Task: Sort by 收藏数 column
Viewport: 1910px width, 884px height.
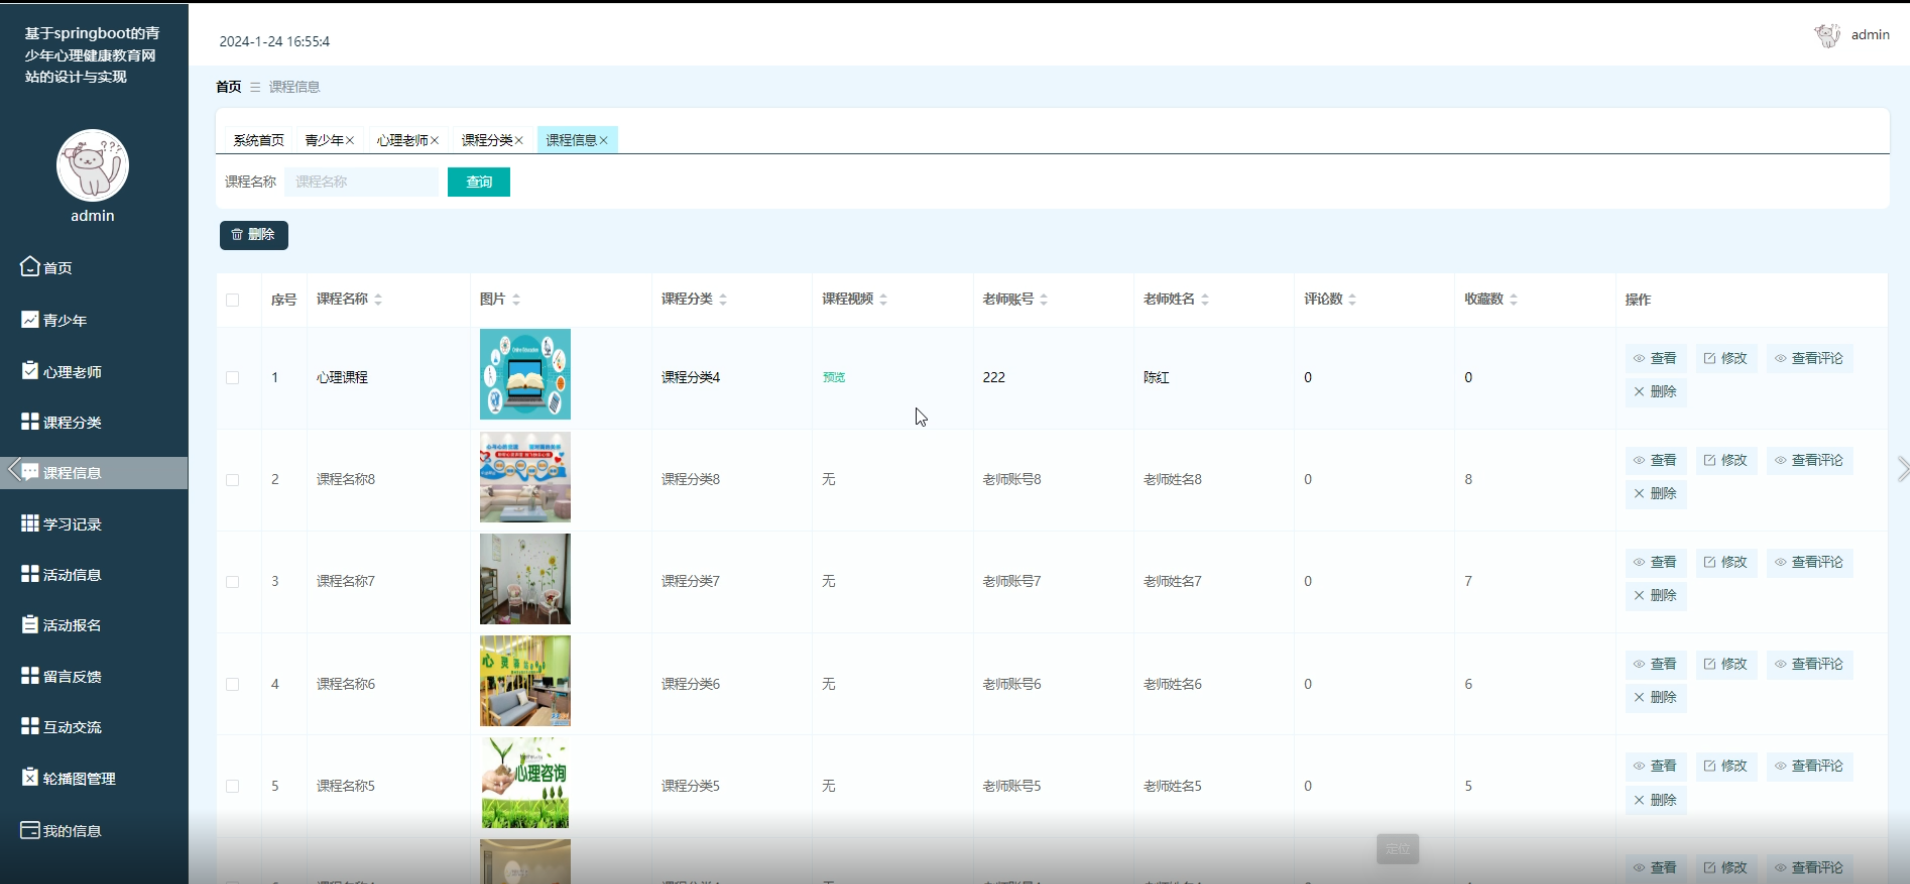Action: tap(1513, 300)
